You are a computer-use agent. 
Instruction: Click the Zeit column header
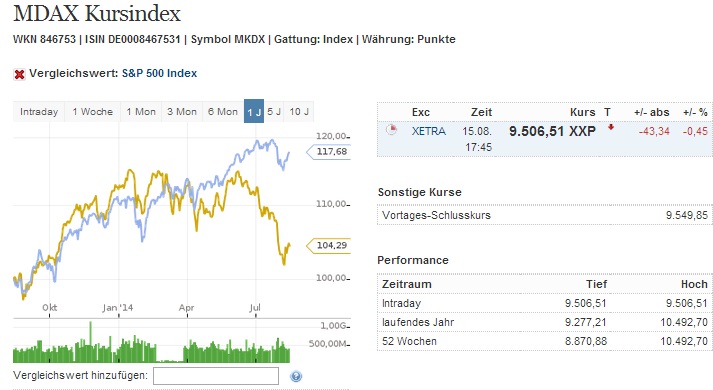[481, 112]
